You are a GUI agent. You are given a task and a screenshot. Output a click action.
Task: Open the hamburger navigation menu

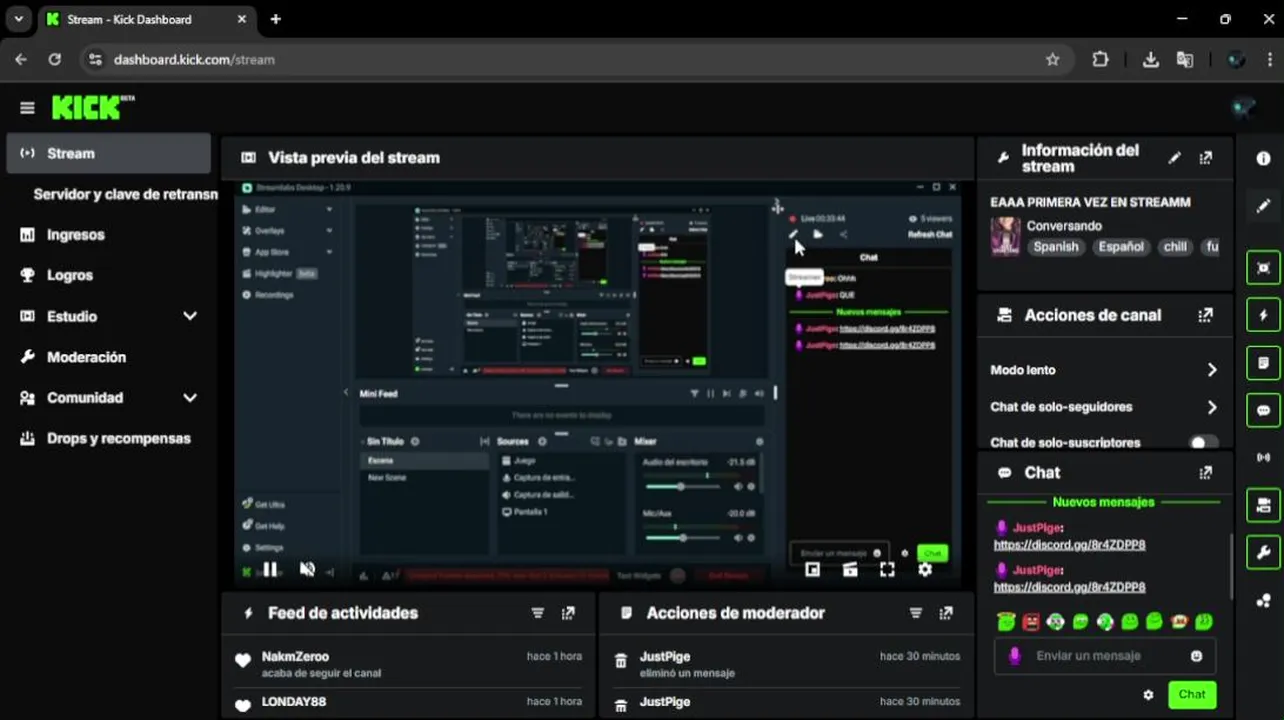pyautogui.click(x=27, y=108)
